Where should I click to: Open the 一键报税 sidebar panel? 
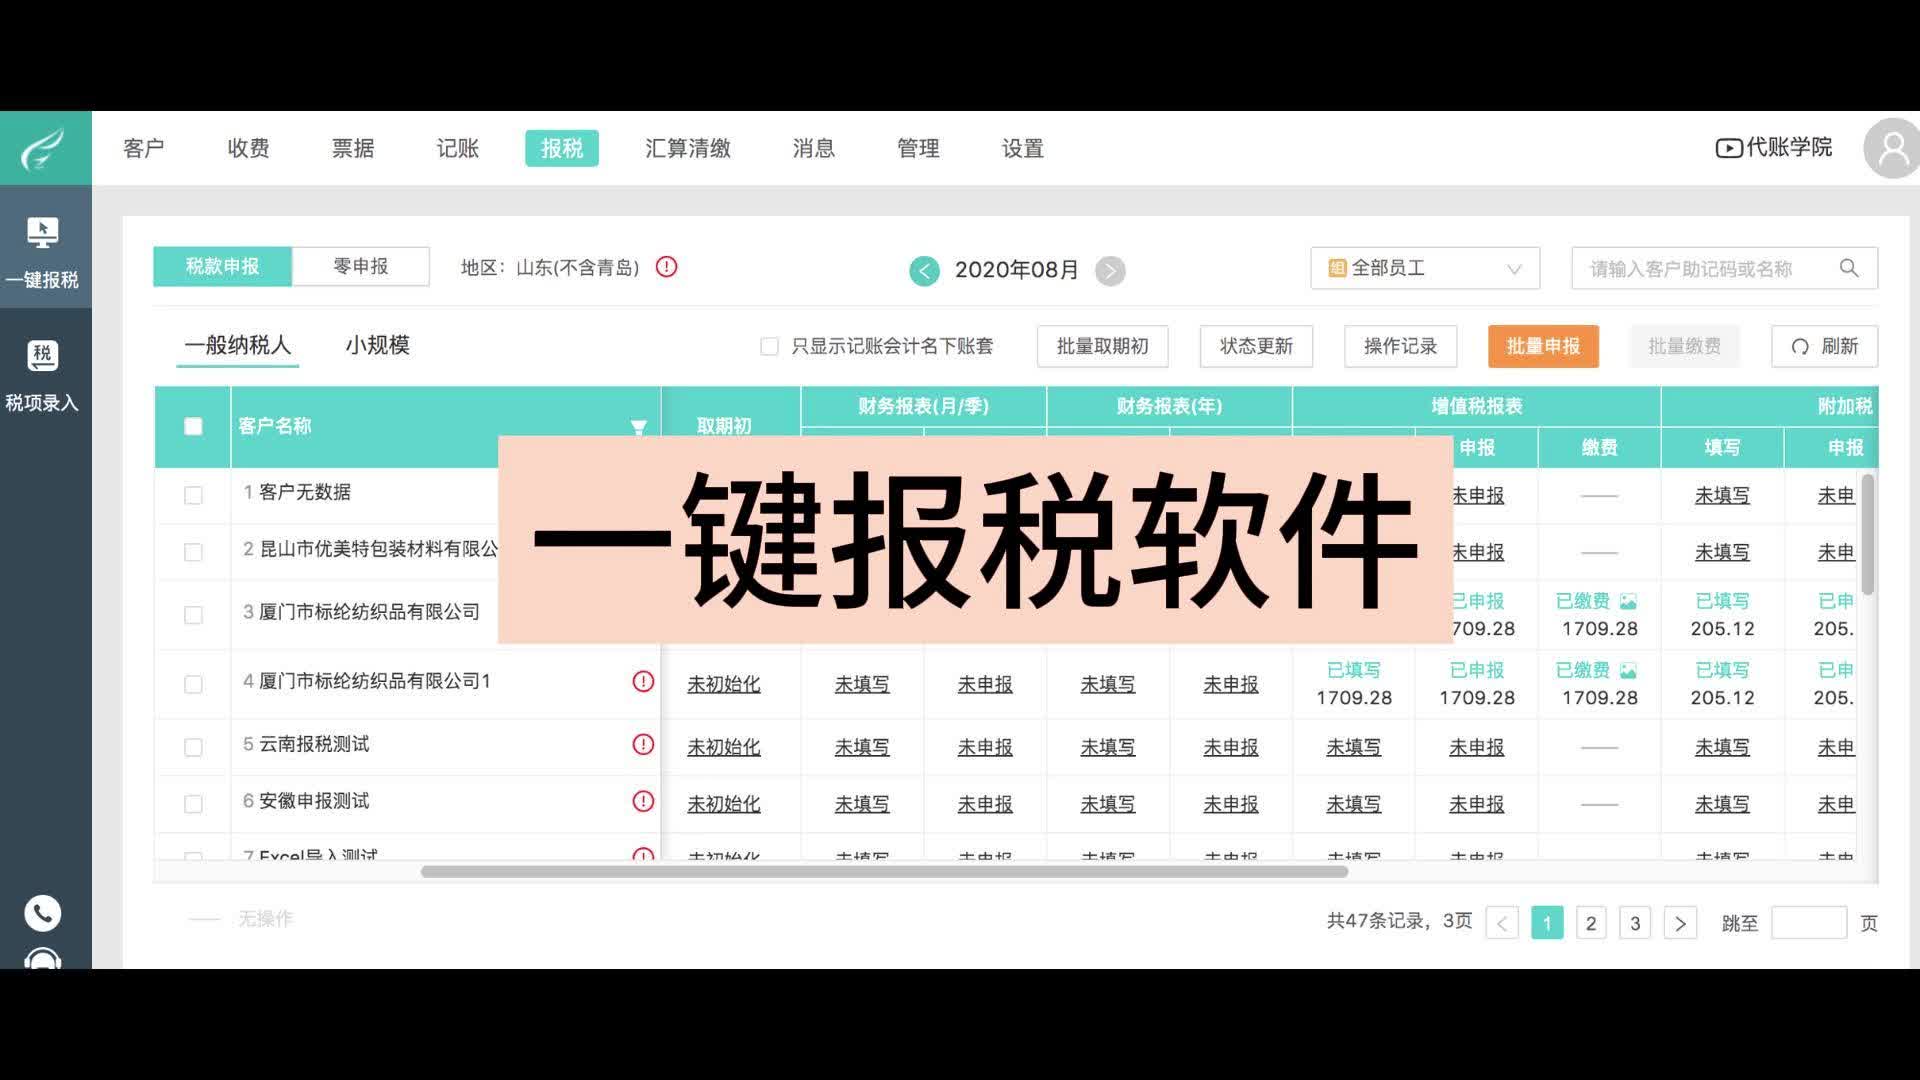tap(43, 248)
